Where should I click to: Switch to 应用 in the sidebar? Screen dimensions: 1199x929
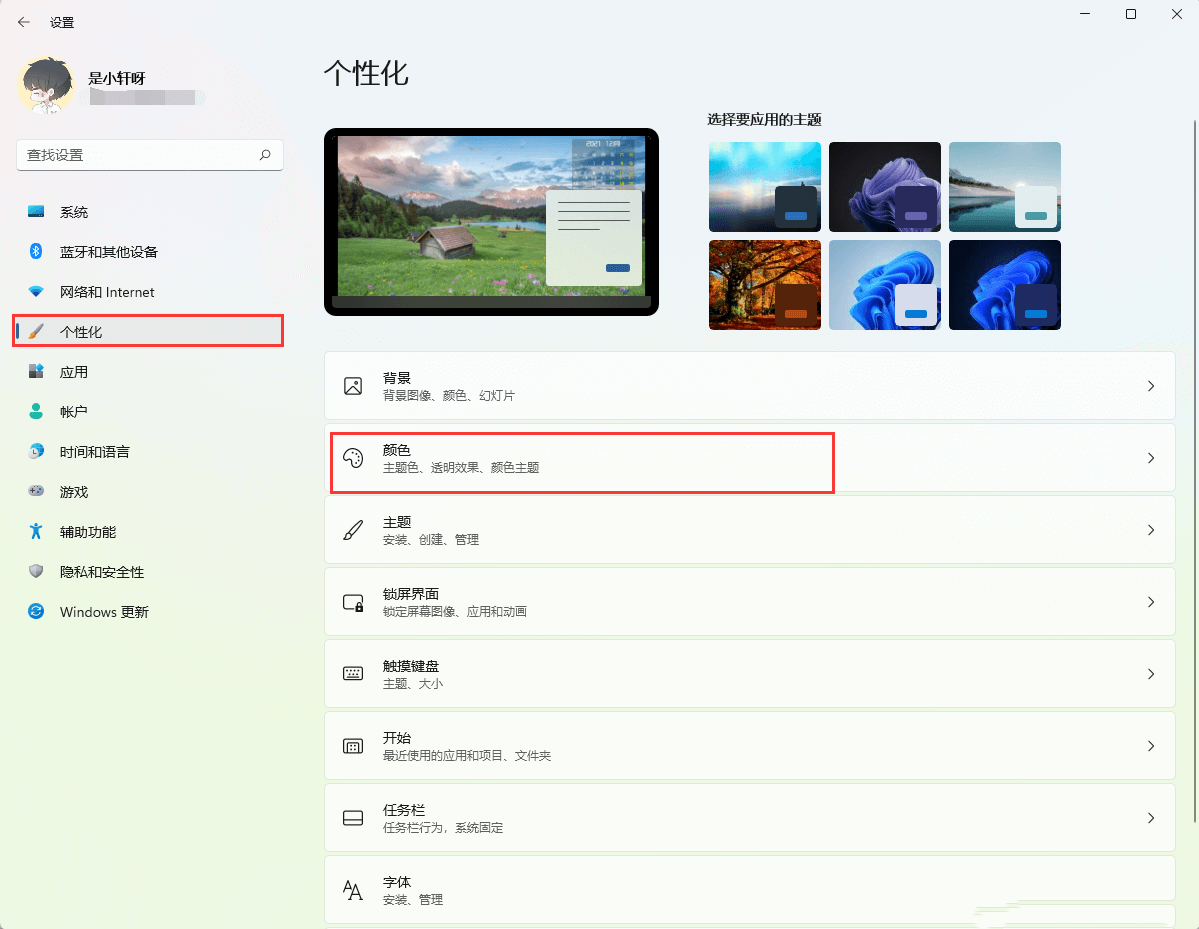80,371
